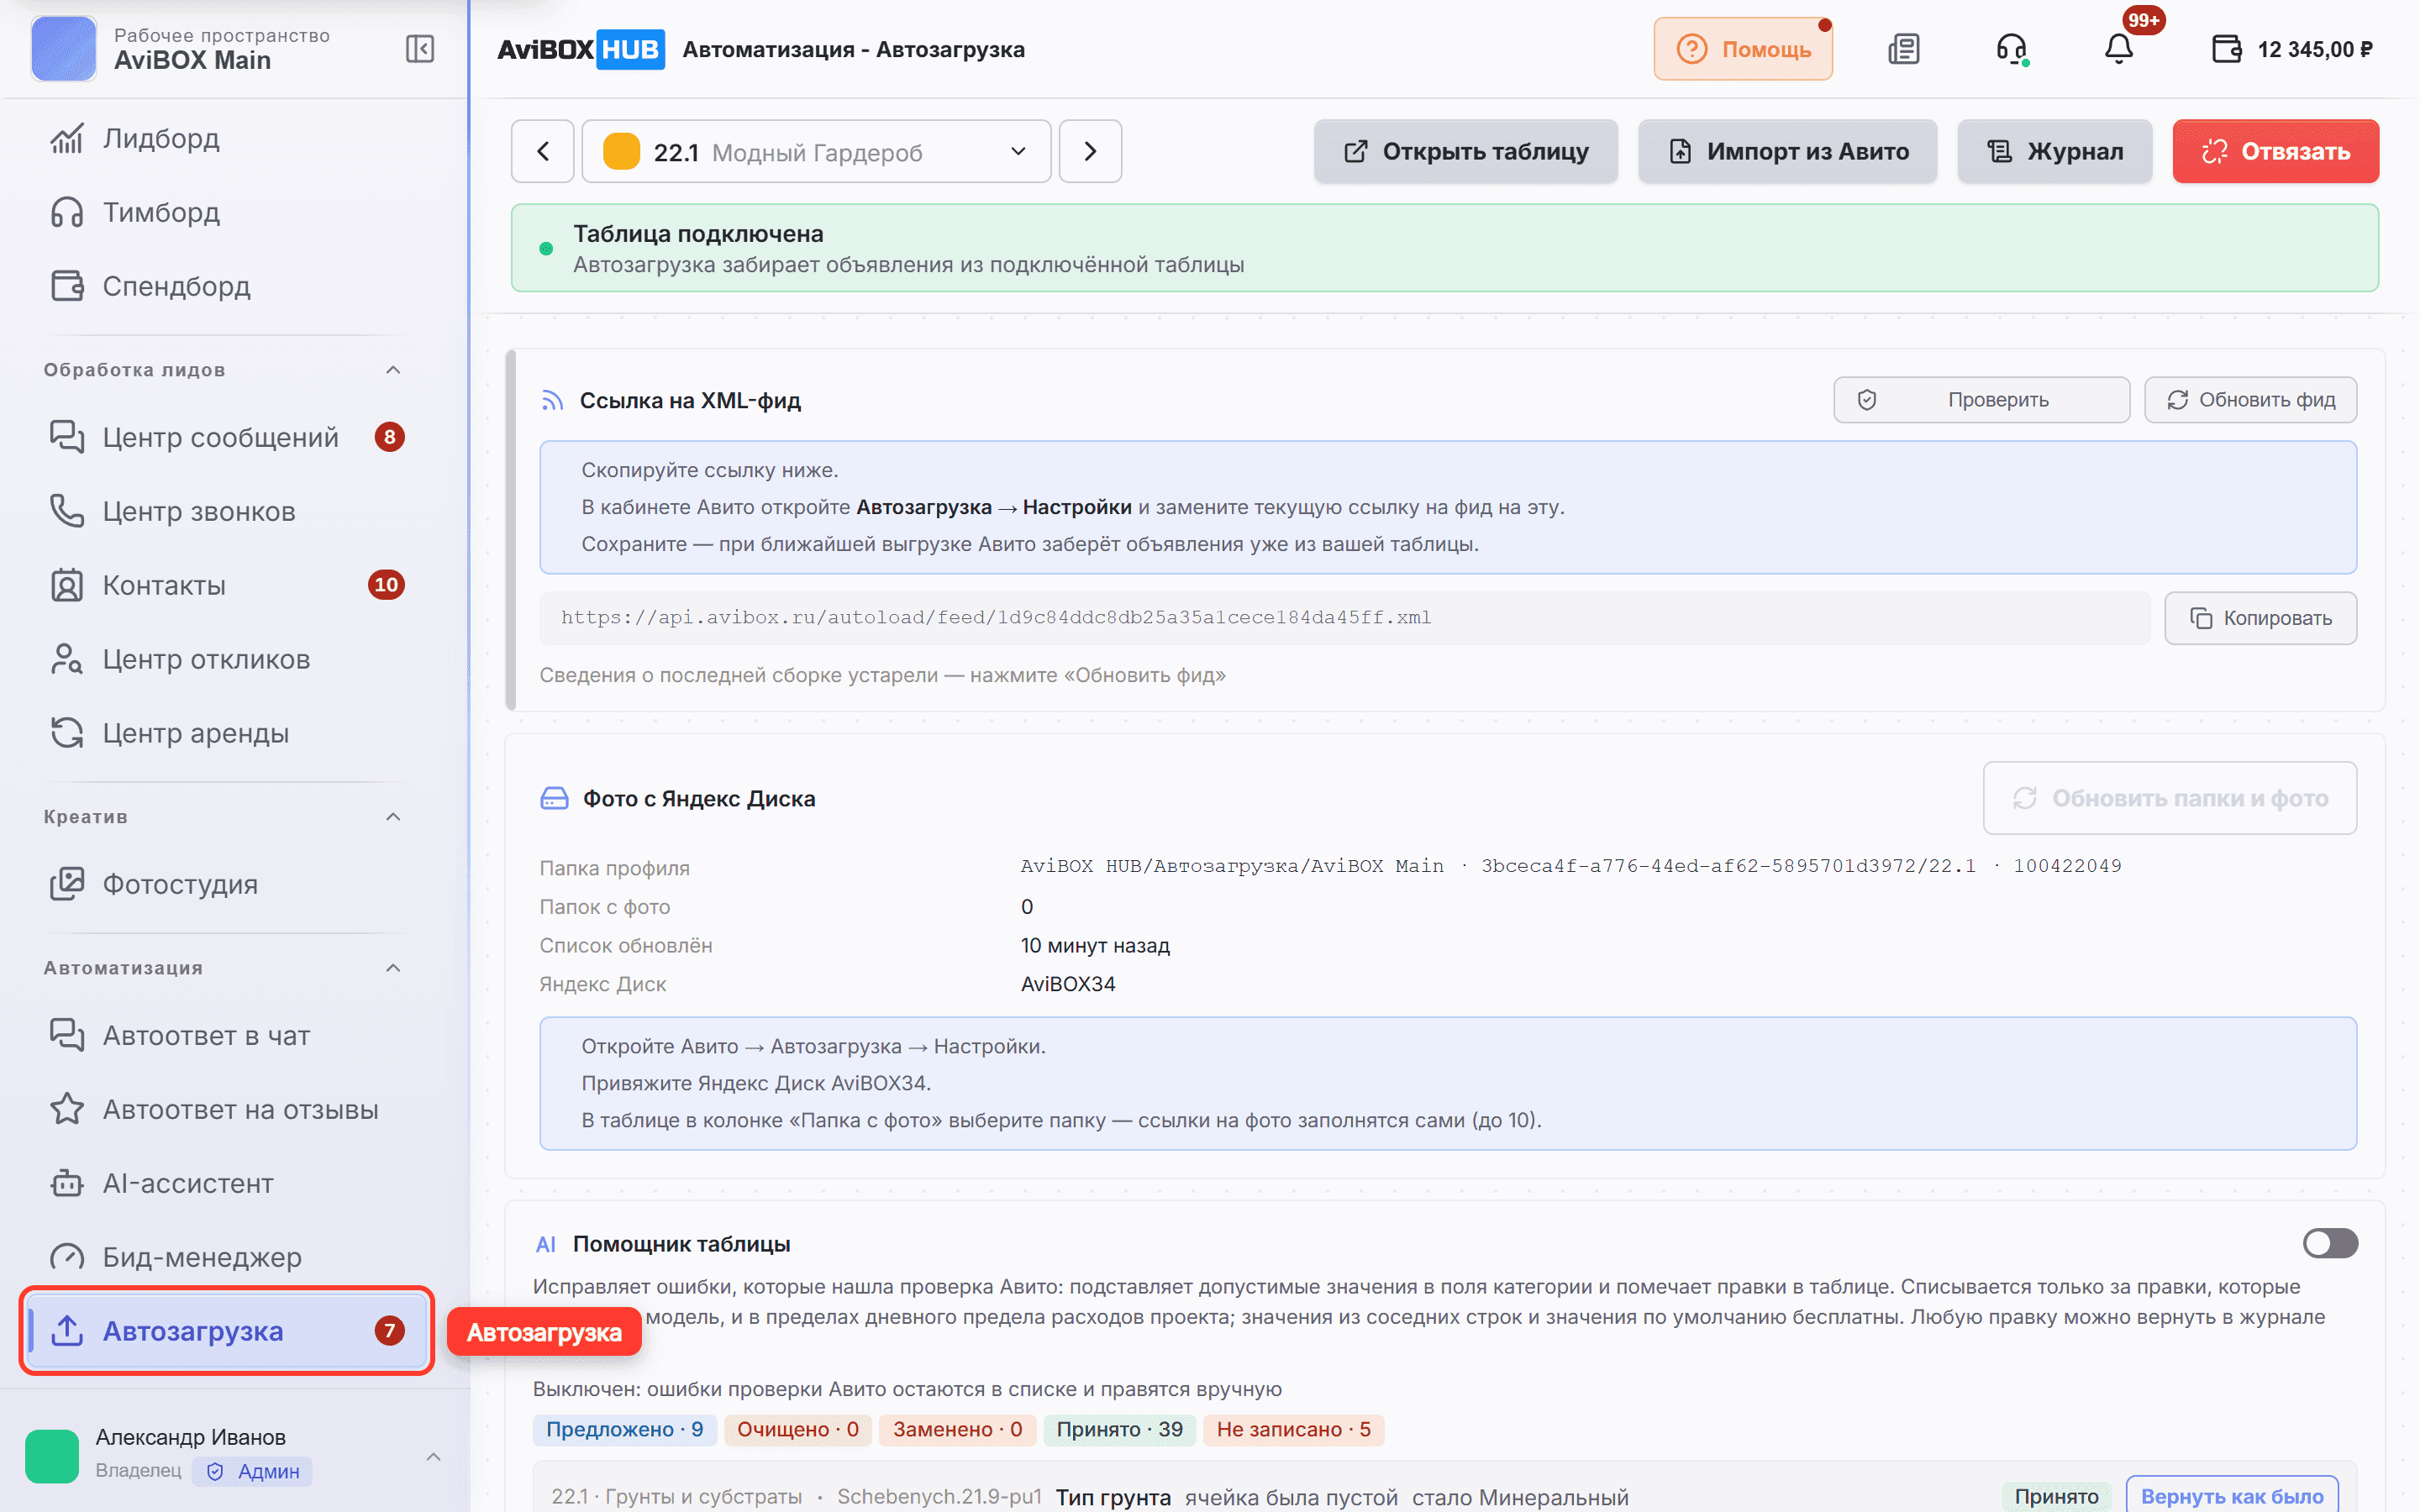The image size is (2420, 1512).
Task: Collapse the Креатив section
Action: pos(393,817)
